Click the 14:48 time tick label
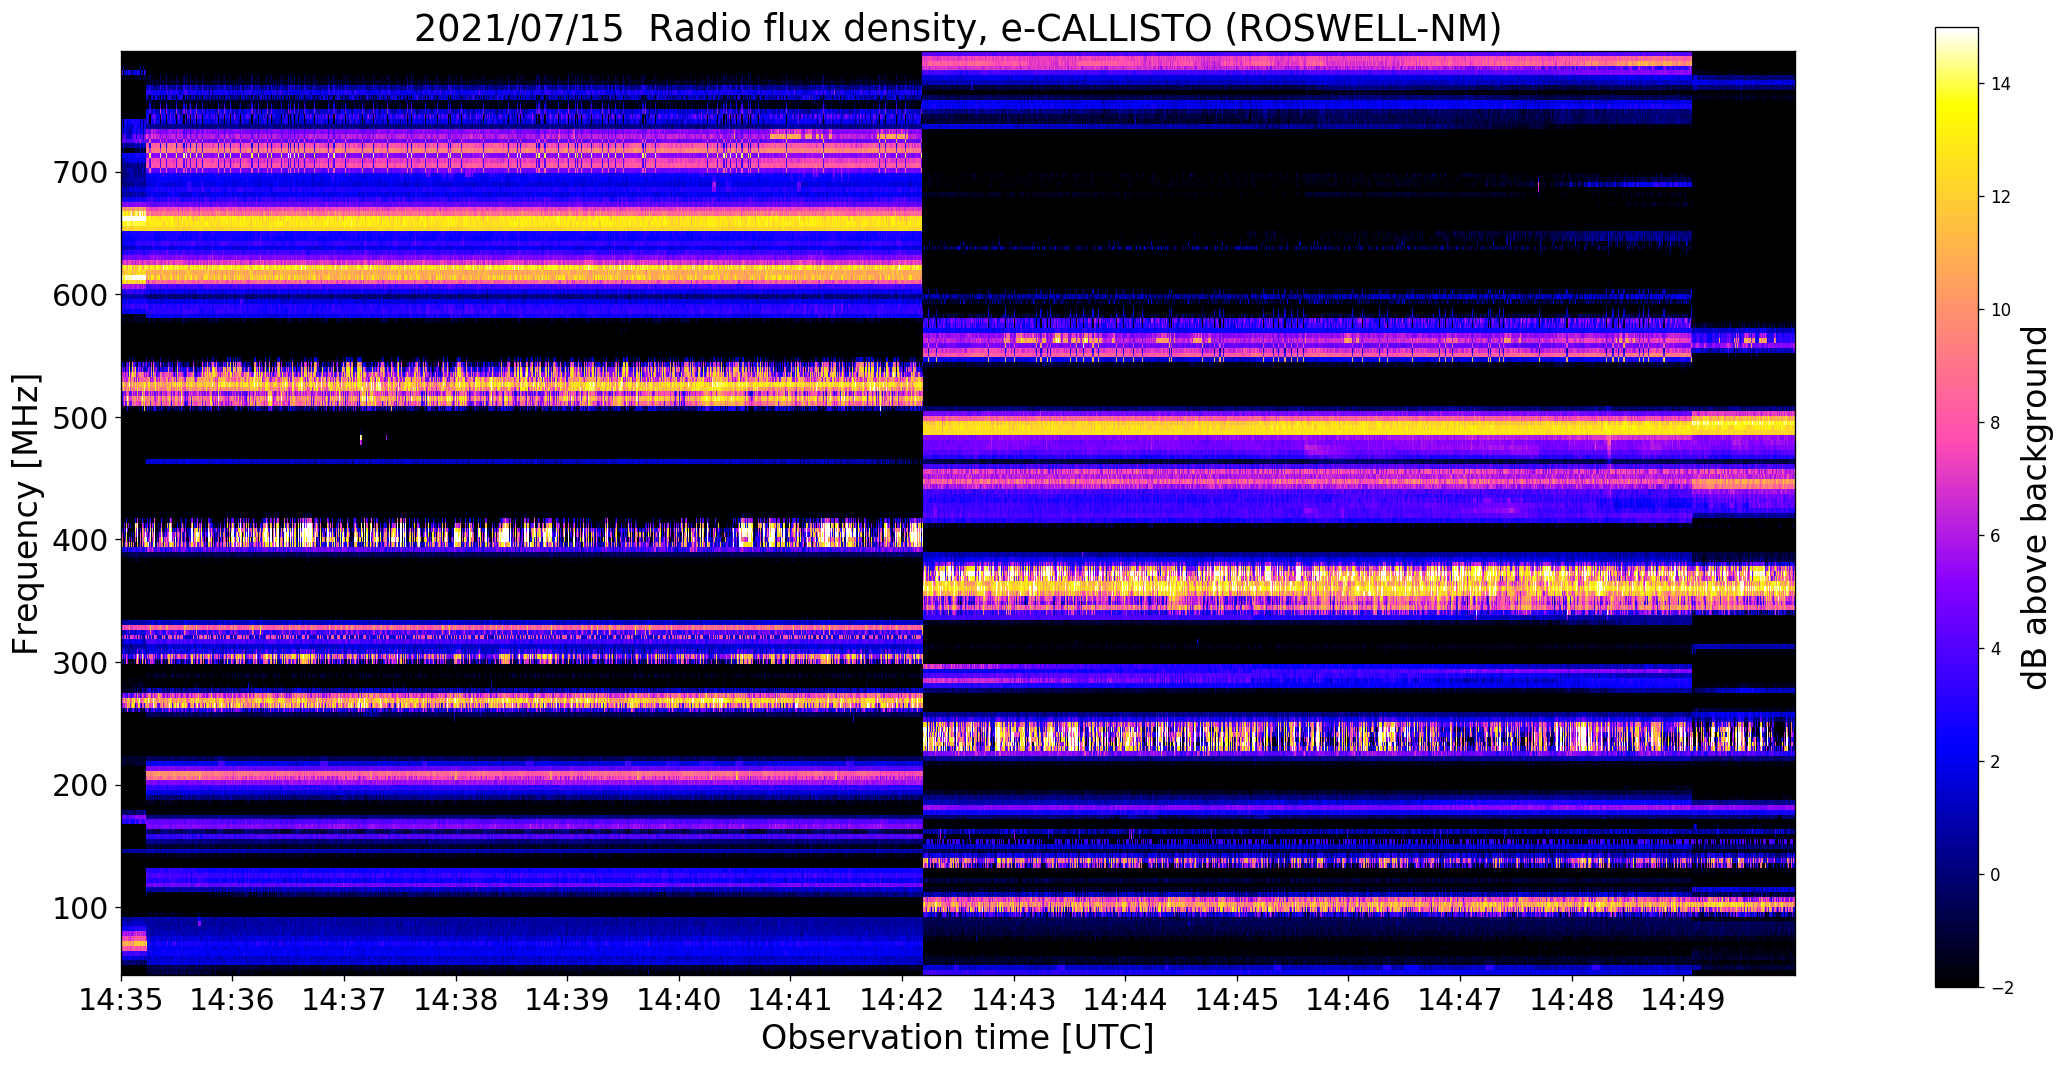Viewport: 2066px width, 1067px height. point(1571,1000)
